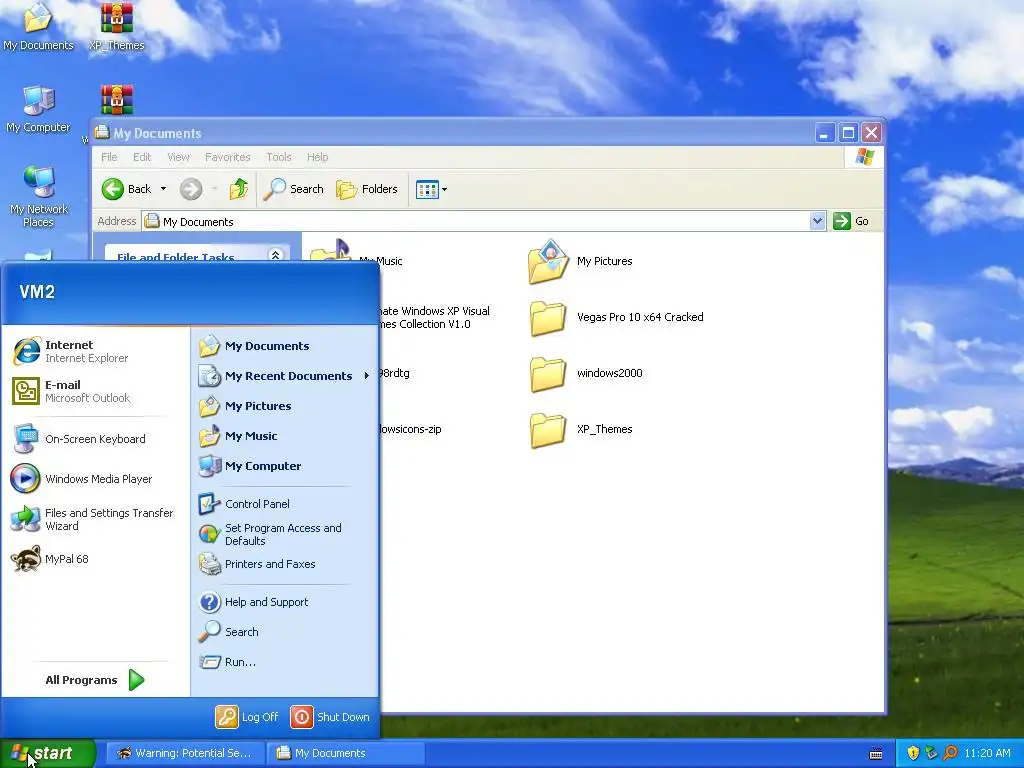Select the My Pictures folder

[580, 261]
